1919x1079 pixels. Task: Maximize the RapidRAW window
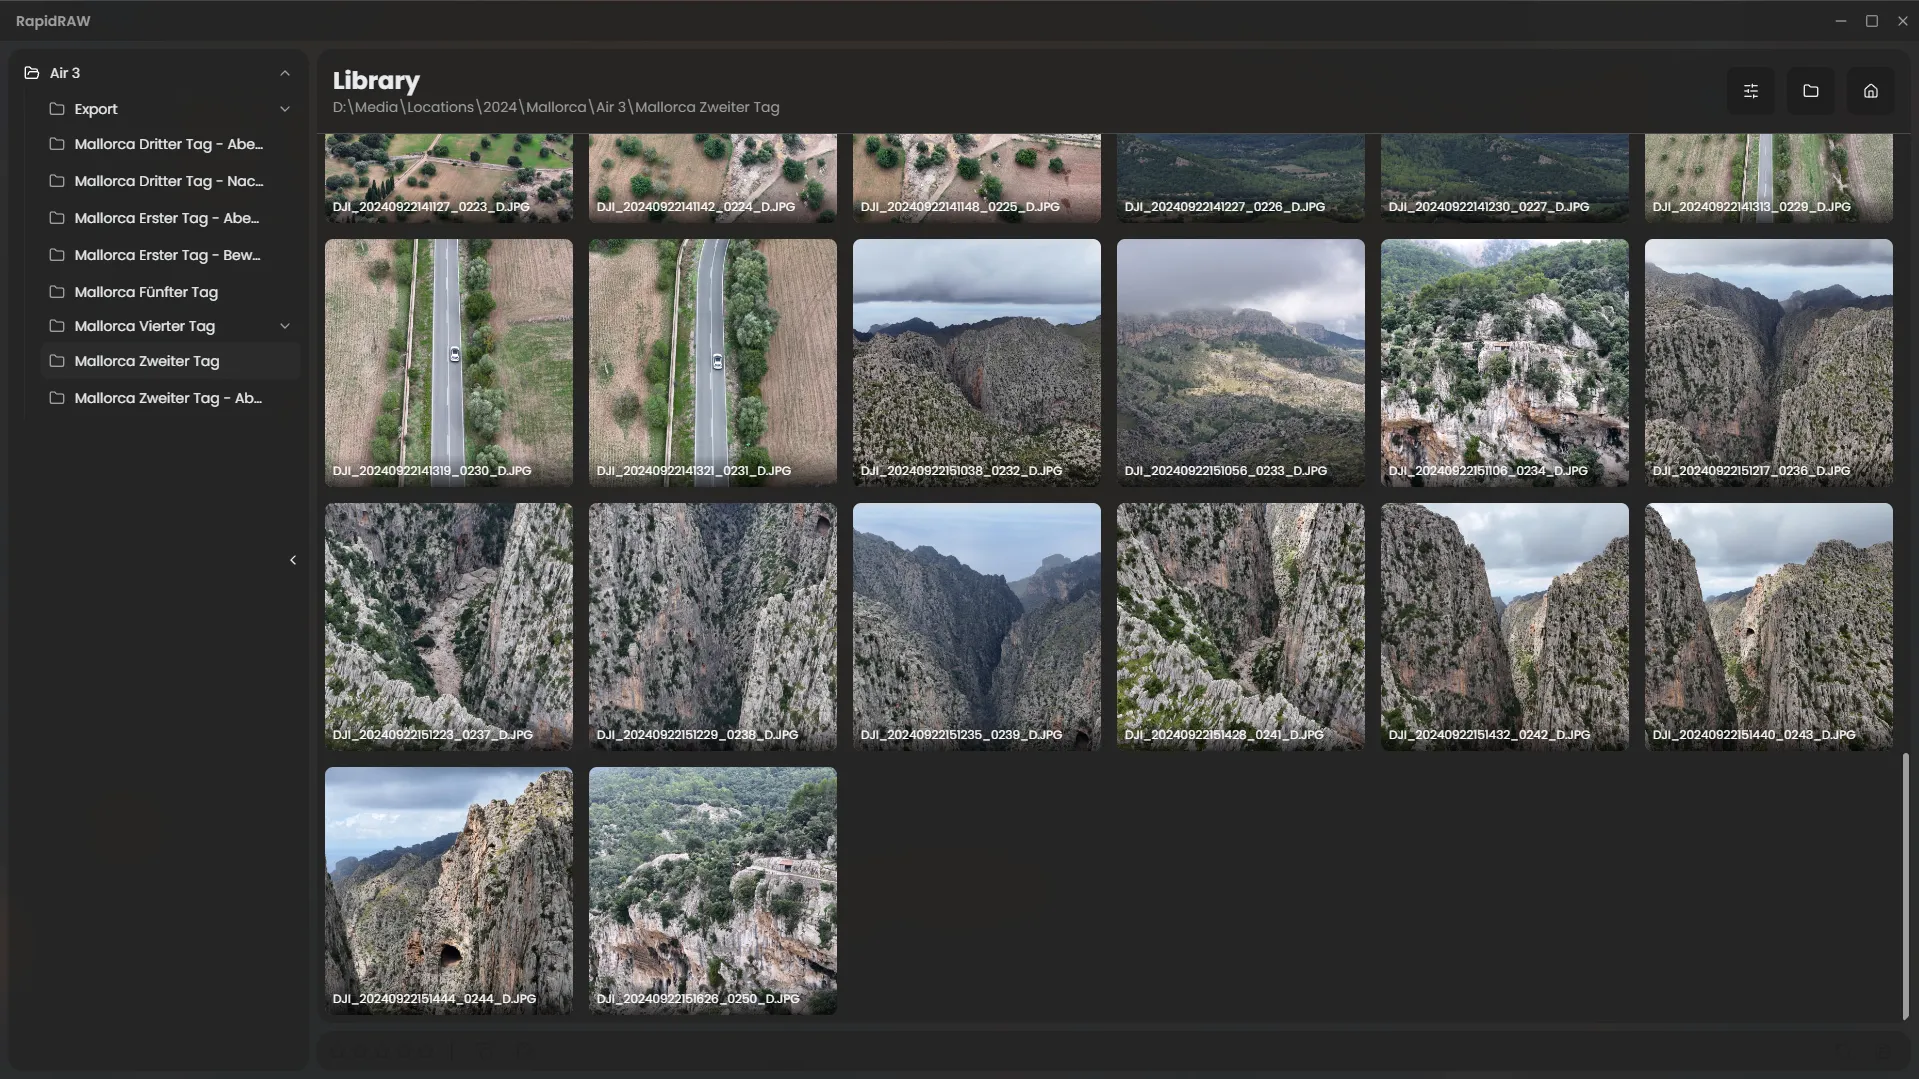1871,21
